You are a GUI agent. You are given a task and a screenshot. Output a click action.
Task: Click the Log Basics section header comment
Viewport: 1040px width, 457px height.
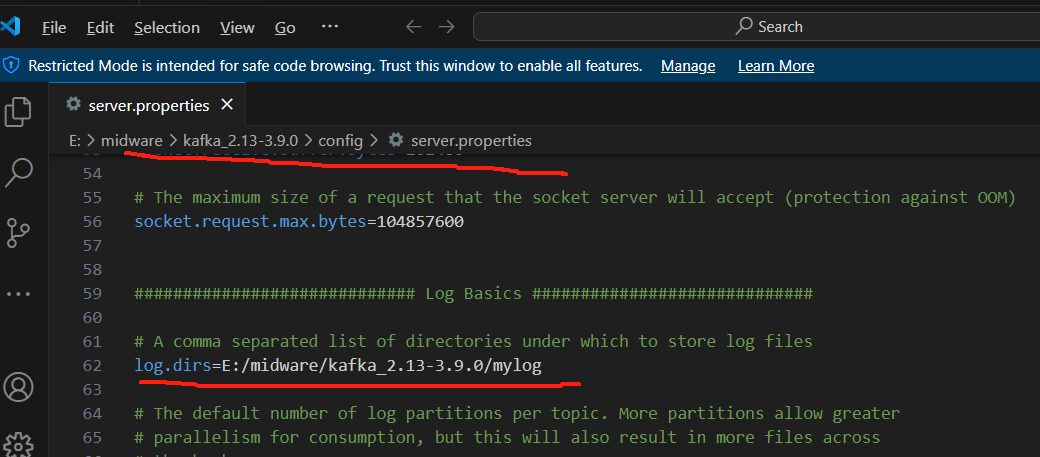pyautogui.click(x=474, y=293)
